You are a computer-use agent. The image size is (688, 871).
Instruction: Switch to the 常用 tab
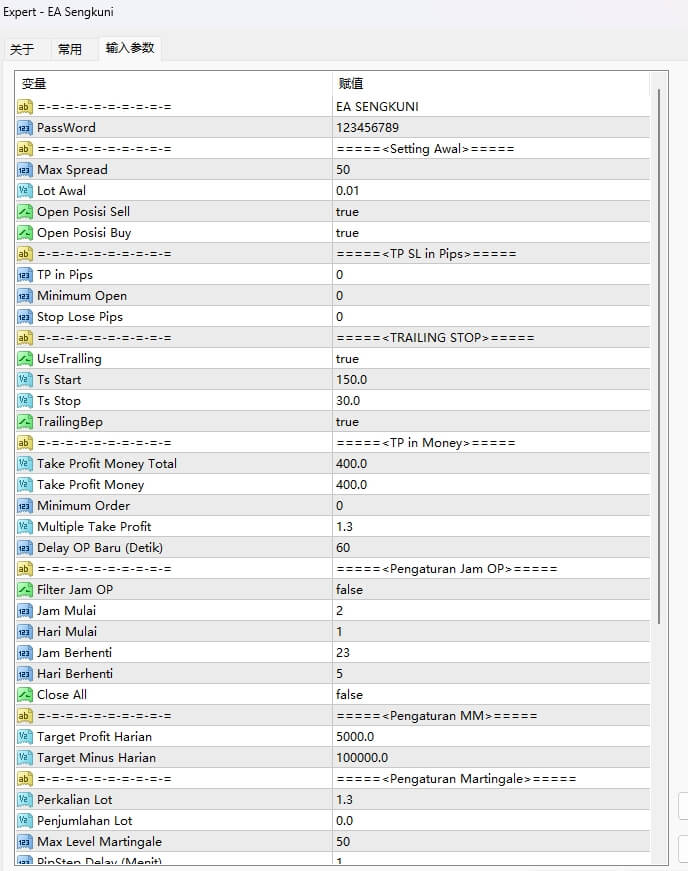(70, 49)
